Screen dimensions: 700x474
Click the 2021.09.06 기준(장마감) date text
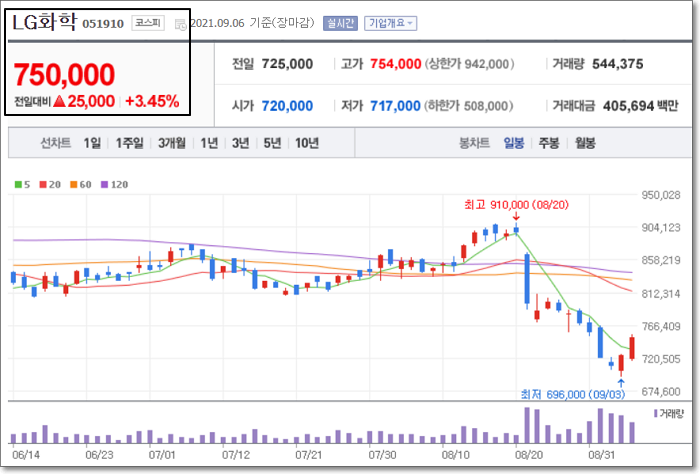252,23
